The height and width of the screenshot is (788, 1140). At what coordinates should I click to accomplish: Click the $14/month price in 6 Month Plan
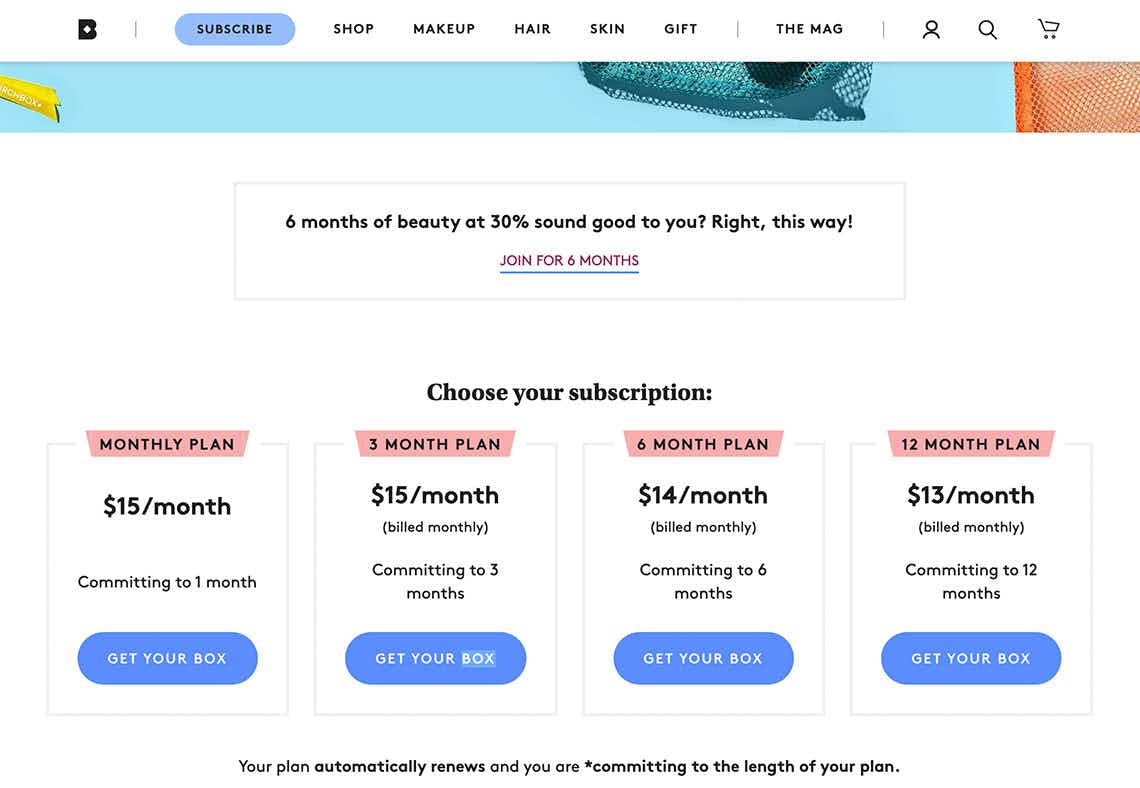click(x=703, y=495)
